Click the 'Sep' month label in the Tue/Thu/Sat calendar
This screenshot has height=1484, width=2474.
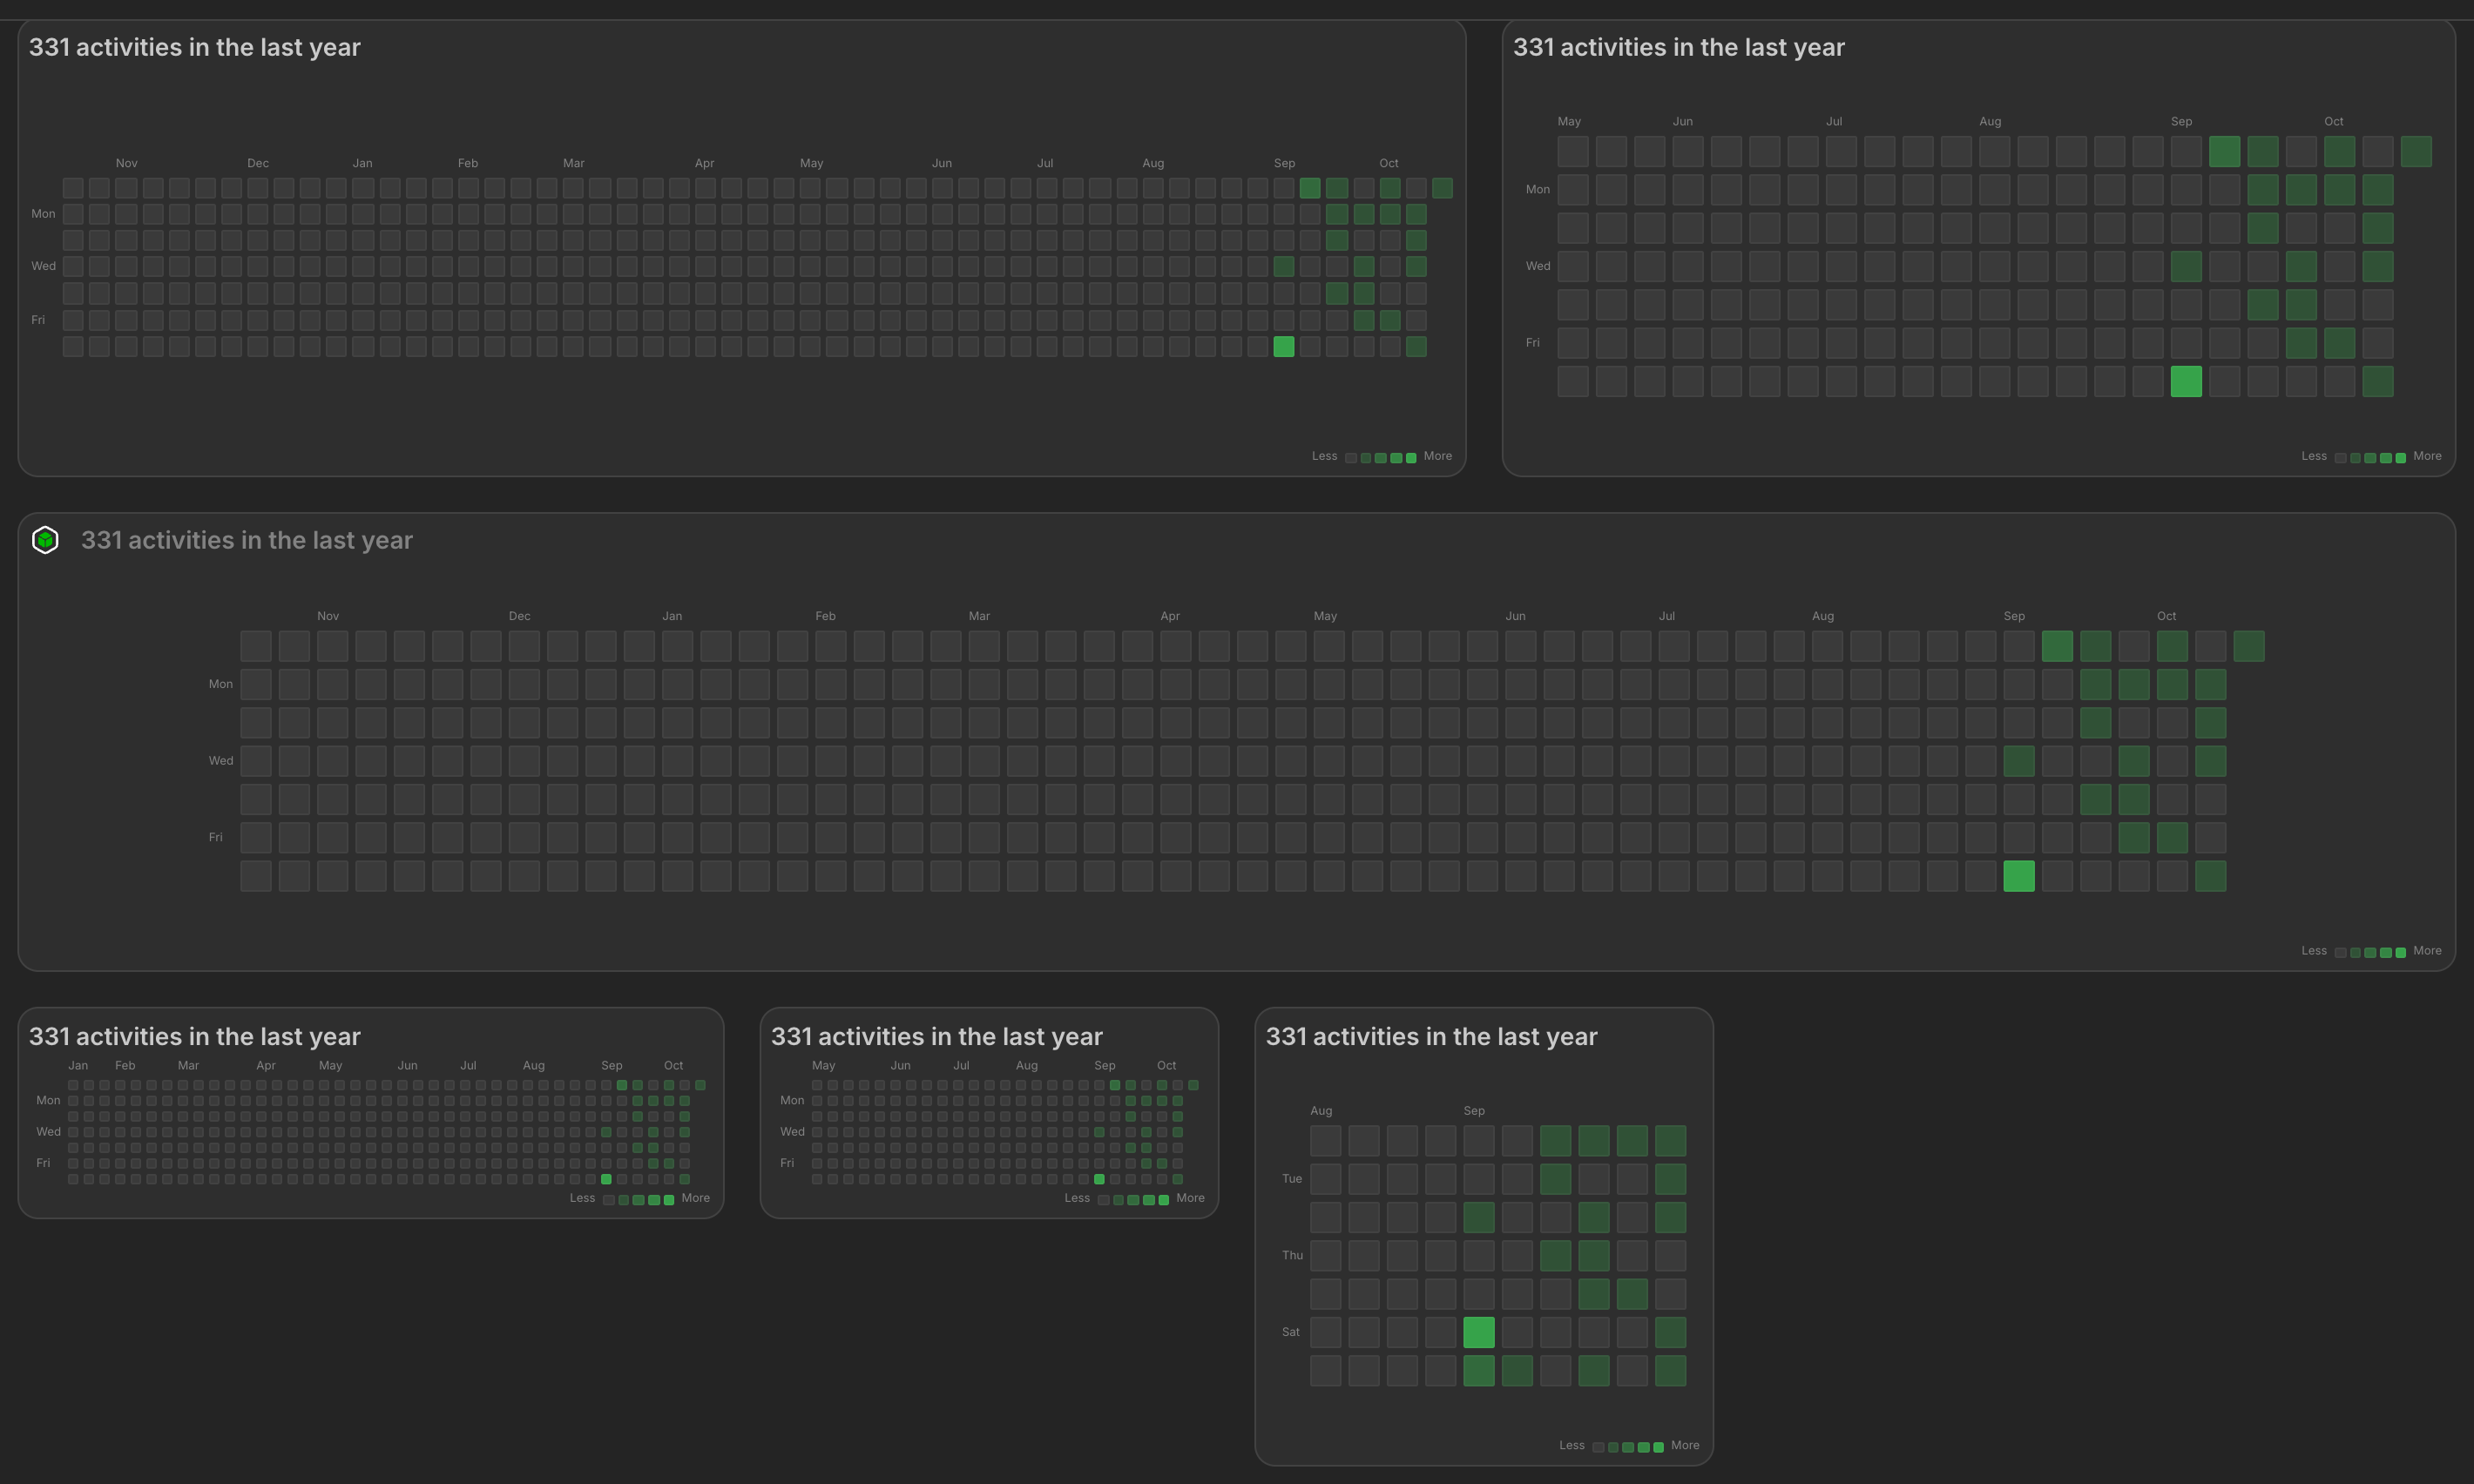tap(1474, 1111)
